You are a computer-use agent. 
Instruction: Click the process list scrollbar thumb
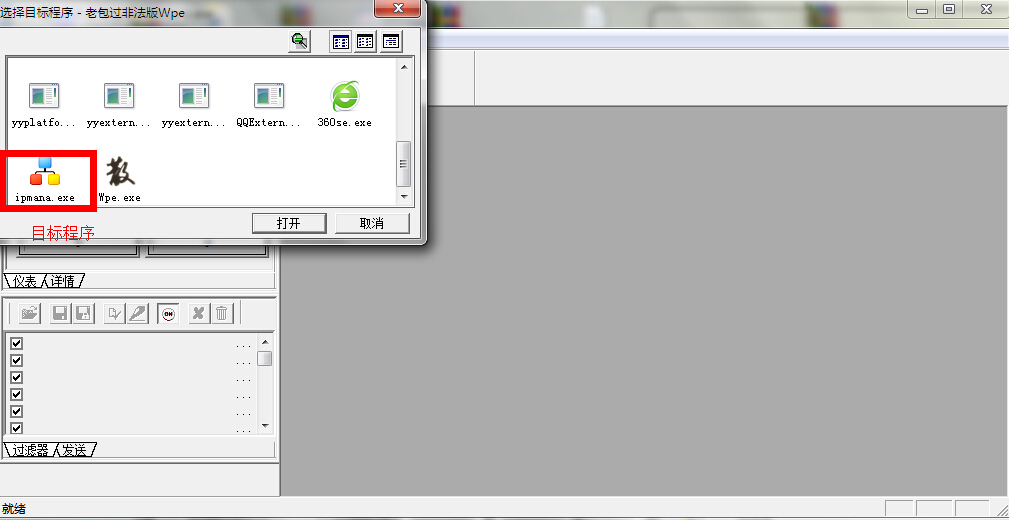(x=404, y=164)
